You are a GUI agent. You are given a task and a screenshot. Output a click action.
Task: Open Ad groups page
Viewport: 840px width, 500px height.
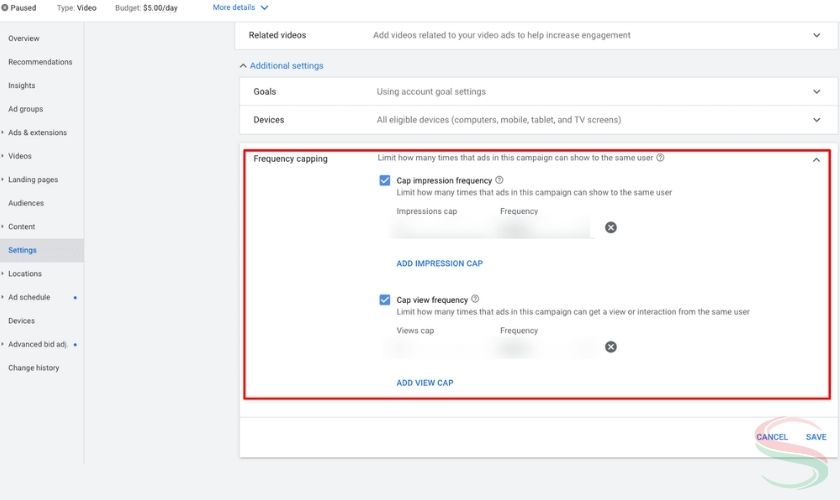(x=25, y=109)
